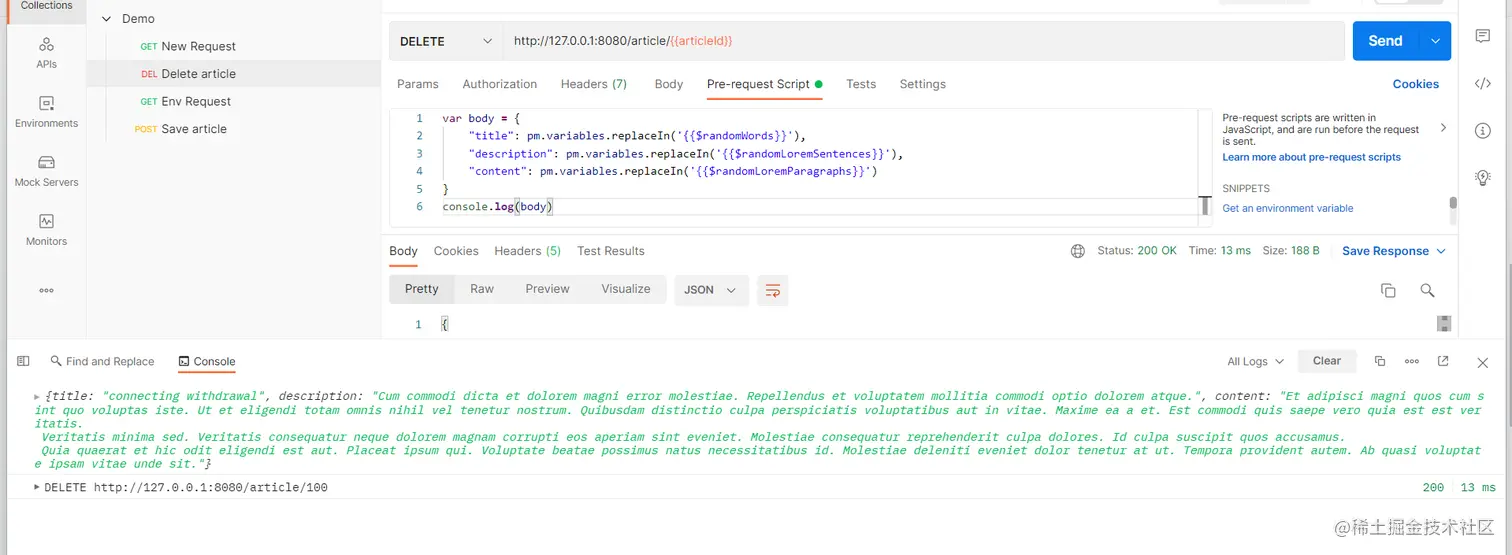Copy the response body icon
Image resolution: width=1512 pixels, height=555 pixels.
point(1388,290)
